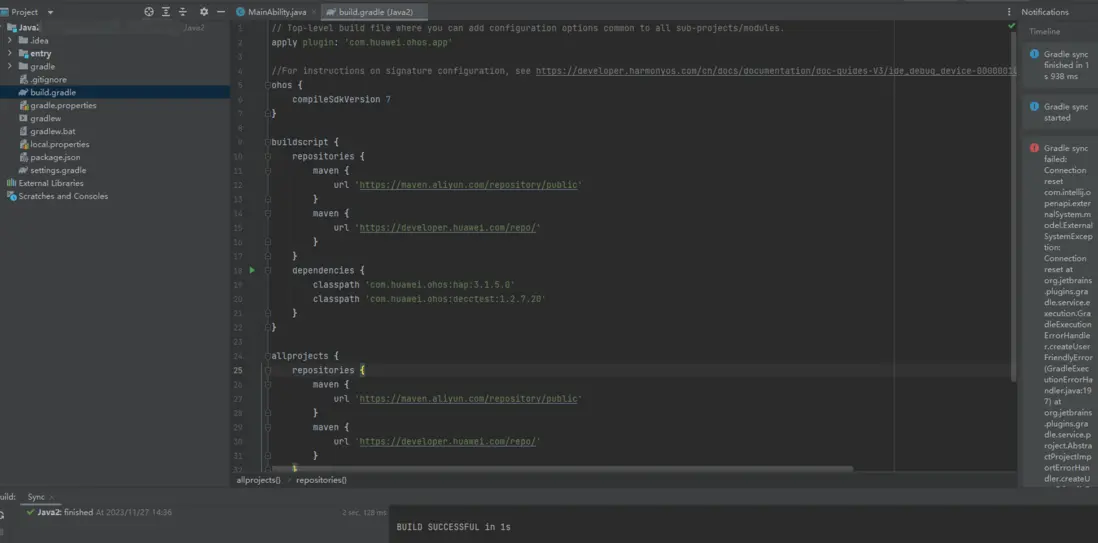Open the aliyun maven URL on line 27
The height and width of the screenshot is (543, 1098).
(x=468, y=399)
